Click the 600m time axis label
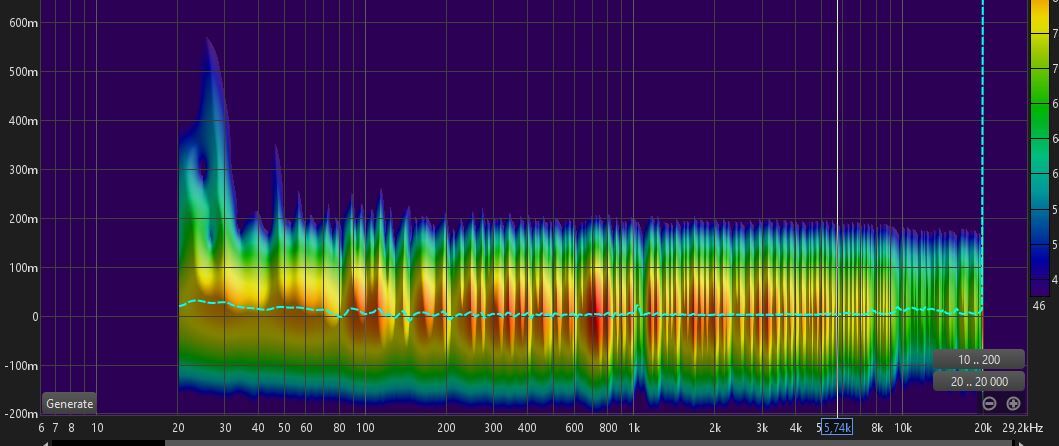1059x446 pixels. click(24, 22)
